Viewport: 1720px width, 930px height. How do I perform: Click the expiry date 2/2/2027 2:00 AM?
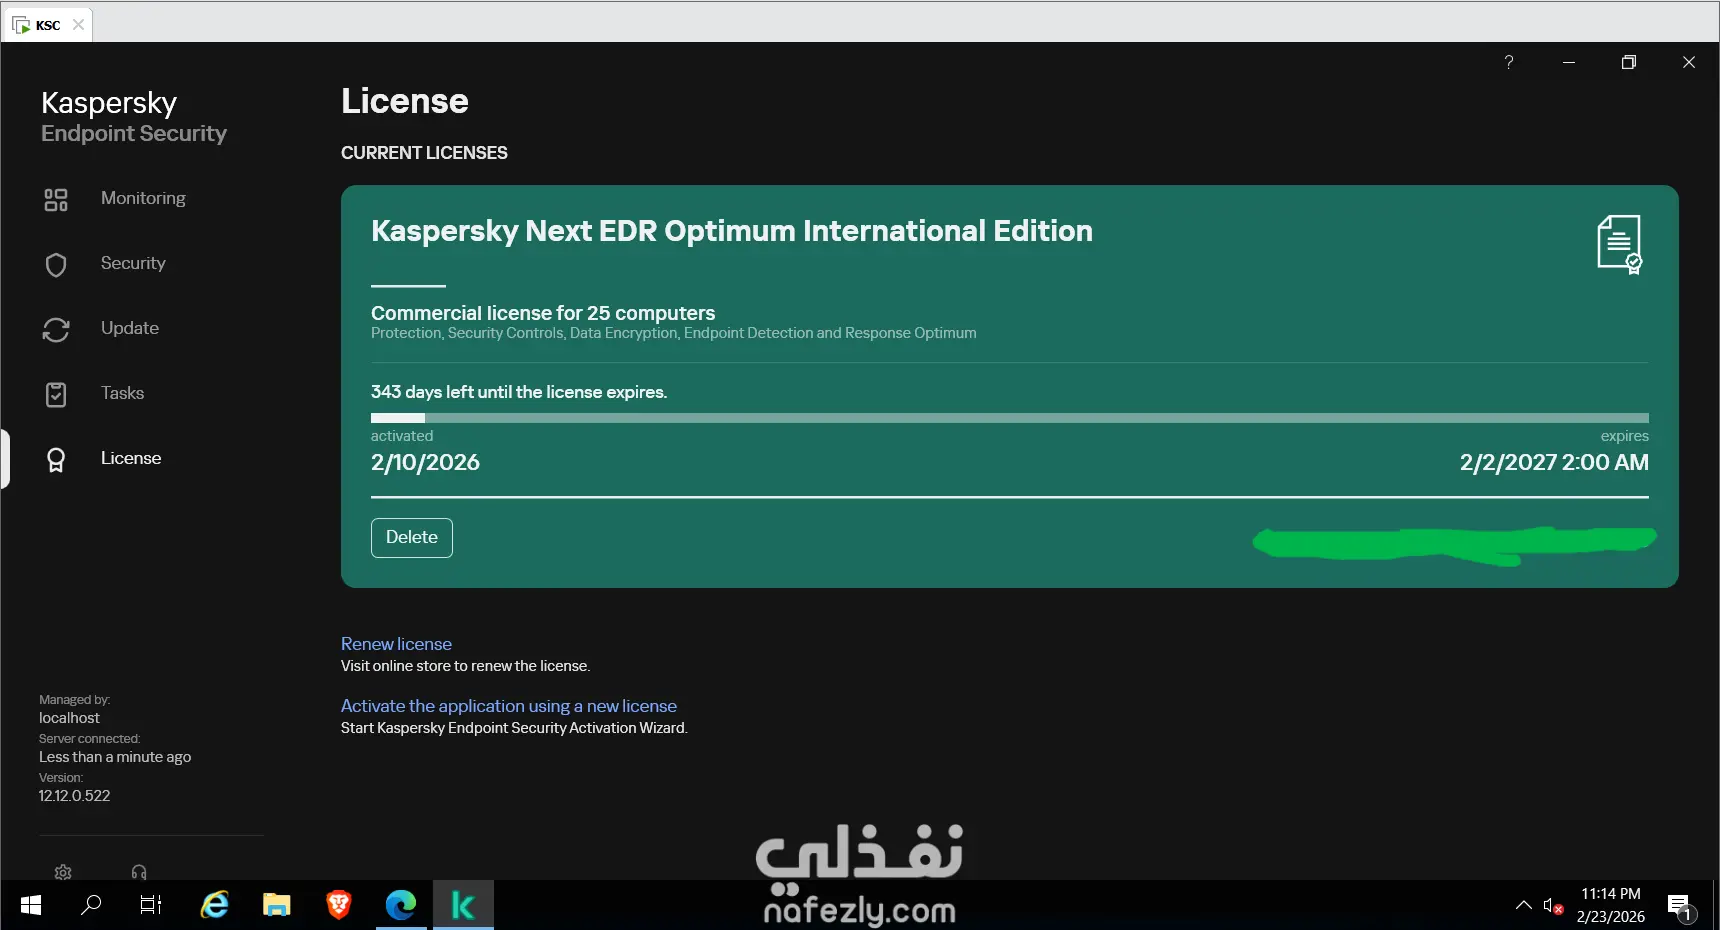click(x=1554, y=462)
